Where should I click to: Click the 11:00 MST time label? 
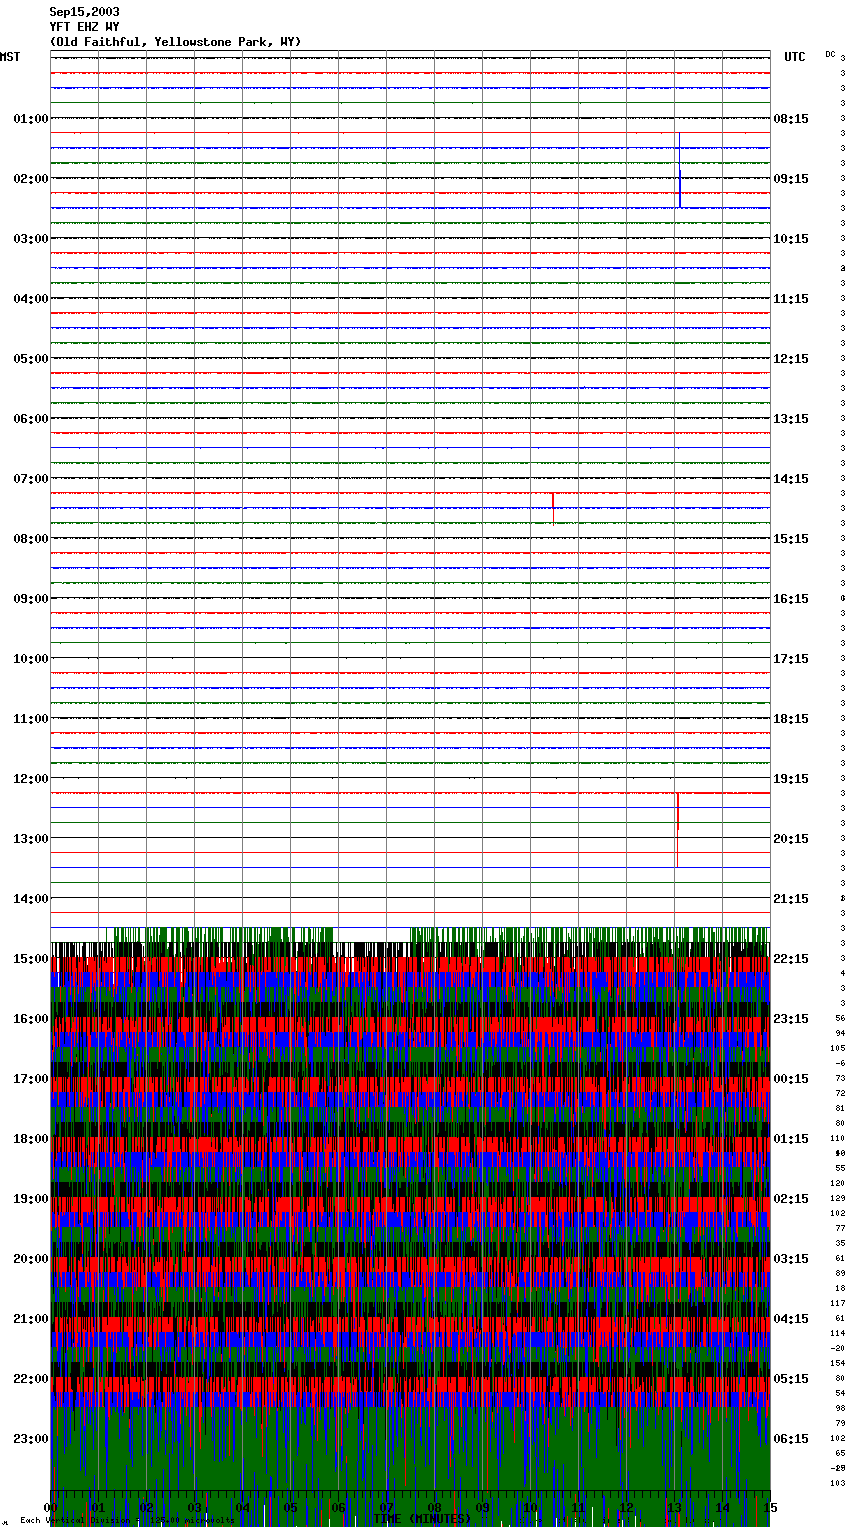pyautogui.click(x=31, y=719)
